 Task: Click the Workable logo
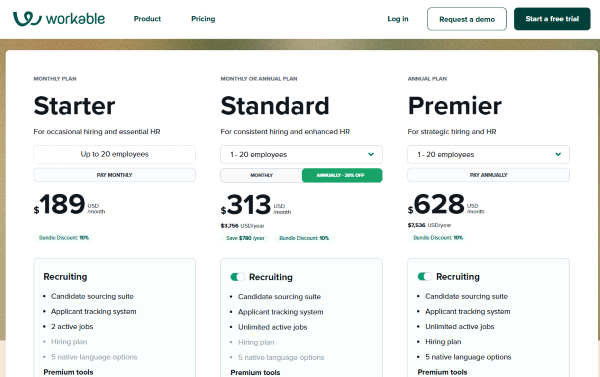click(x=59, y=19)
